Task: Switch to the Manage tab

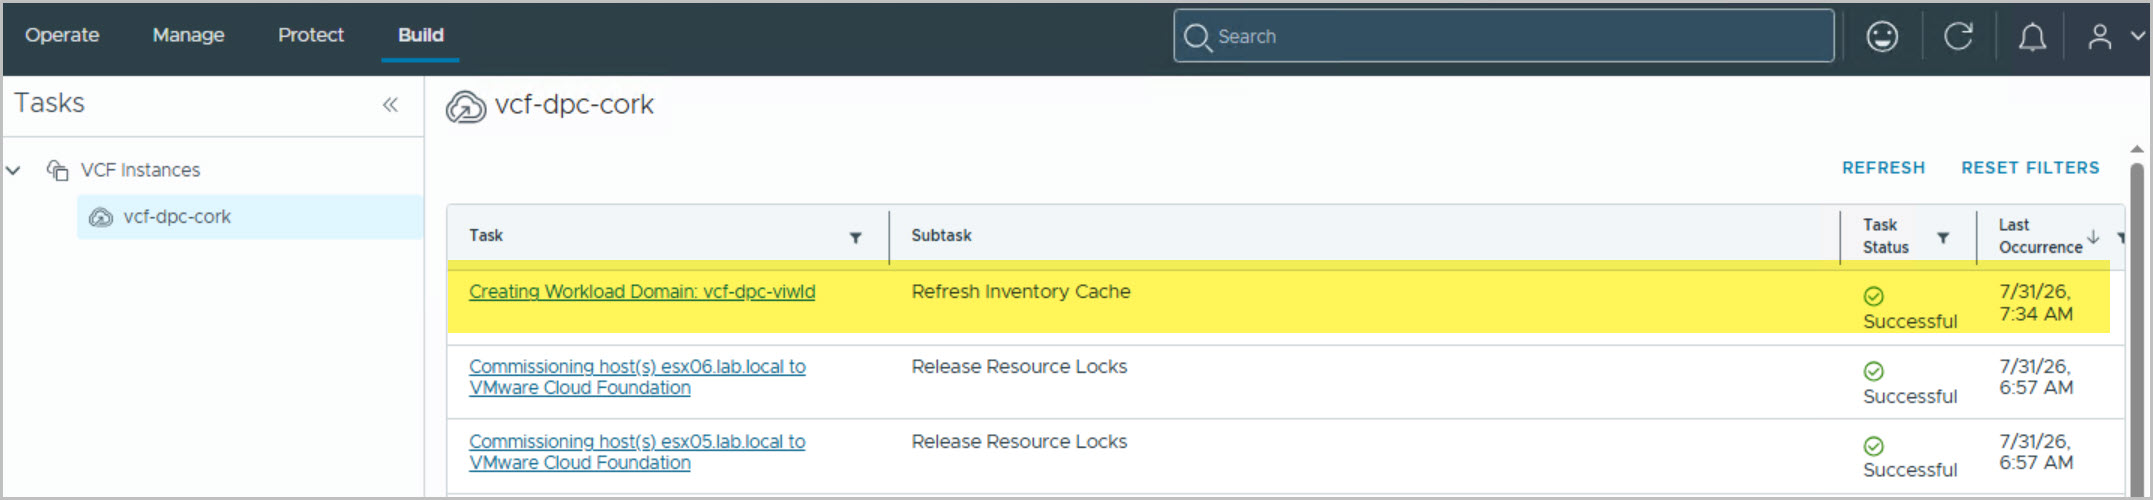Action: click(x=188, y=35)
